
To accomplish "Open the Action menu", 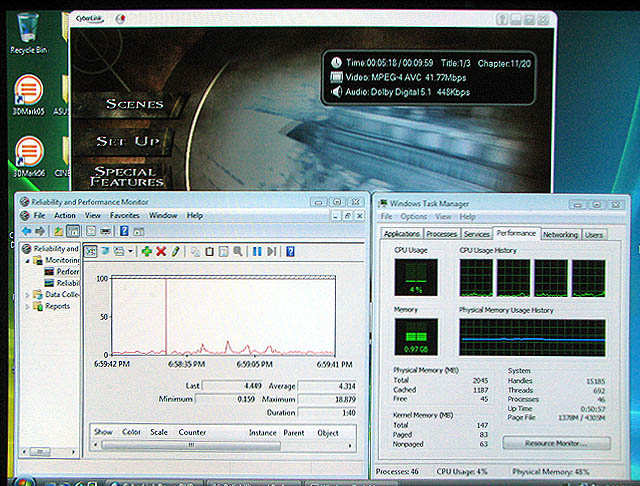I will [65, 215].
